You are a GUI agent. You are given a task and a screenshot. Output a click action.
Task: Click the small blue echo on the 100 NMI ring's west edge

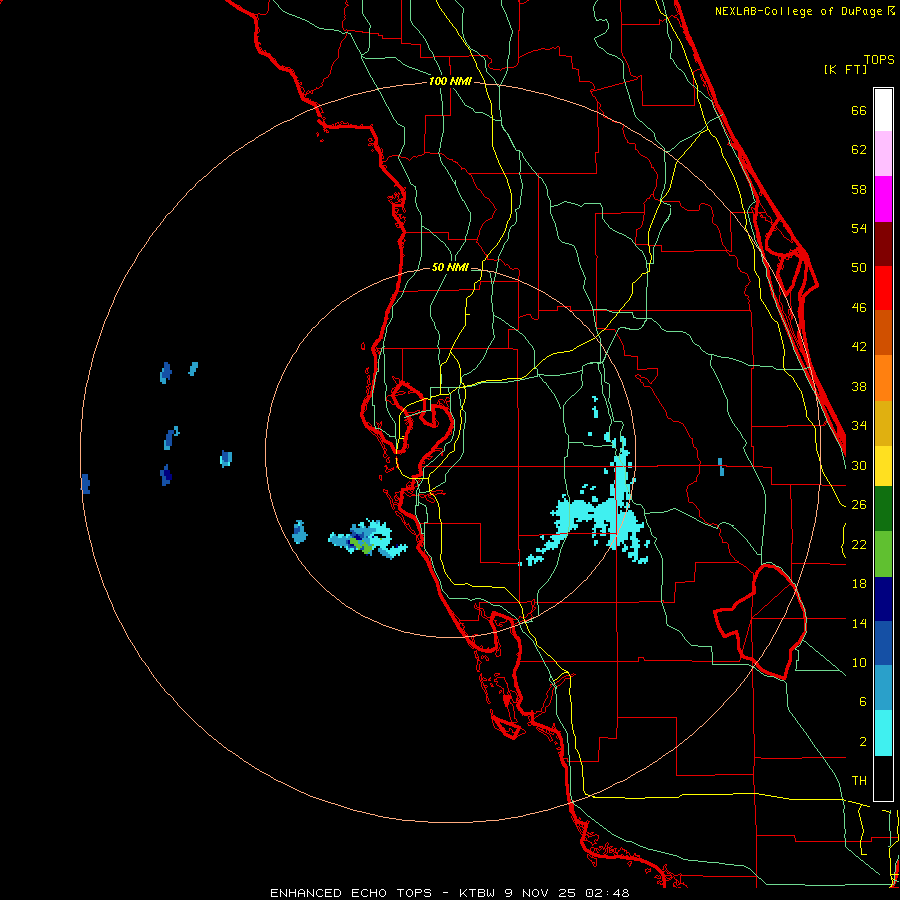pyautogui.click(x=86, y=484)
